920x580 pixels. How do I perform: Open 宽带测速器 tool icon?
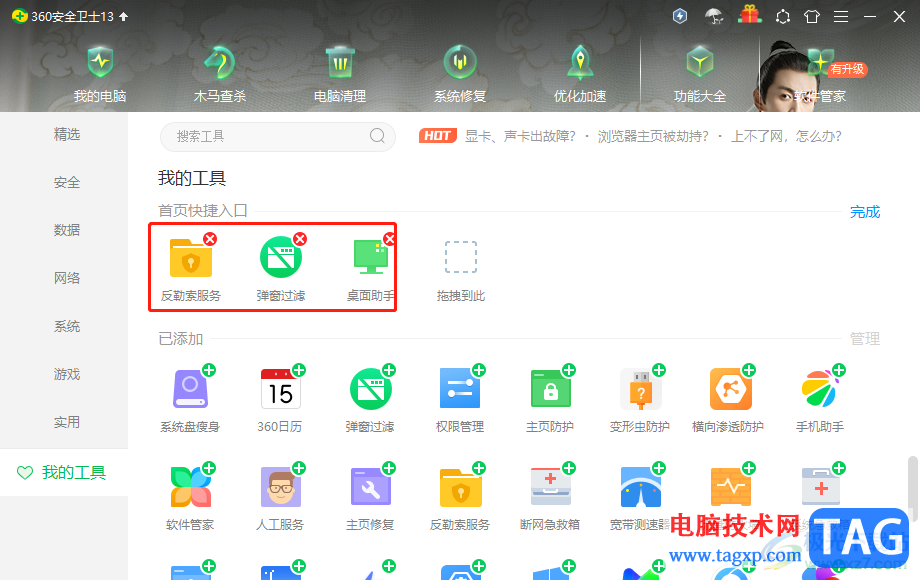pyautogui.click(x=640, y=487)
